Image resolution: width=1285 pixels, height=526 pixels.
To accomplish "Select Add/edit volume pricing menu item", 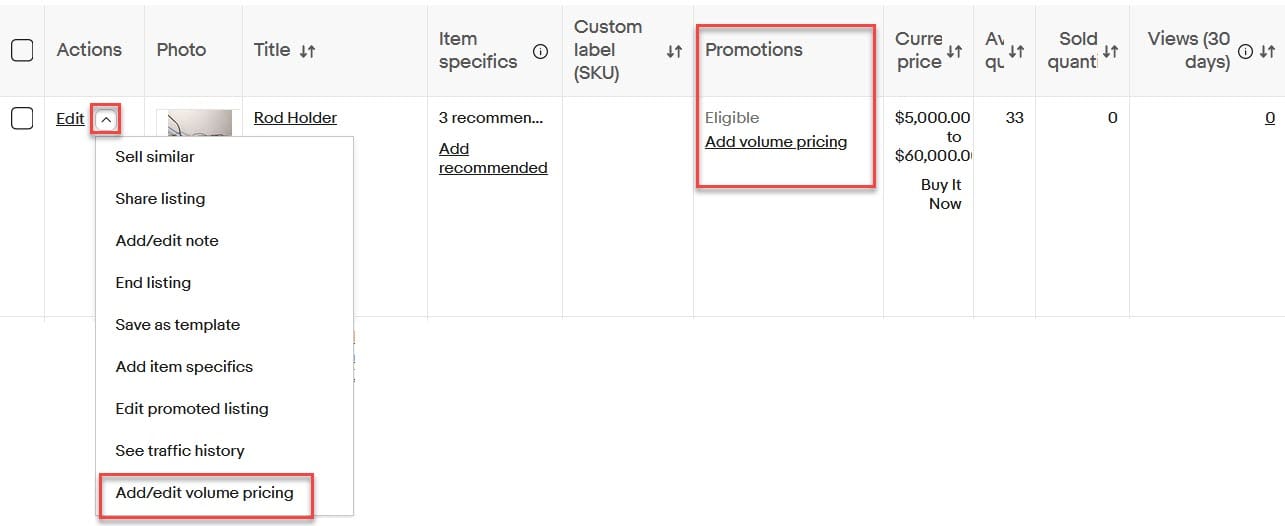I will coord(204,493).
